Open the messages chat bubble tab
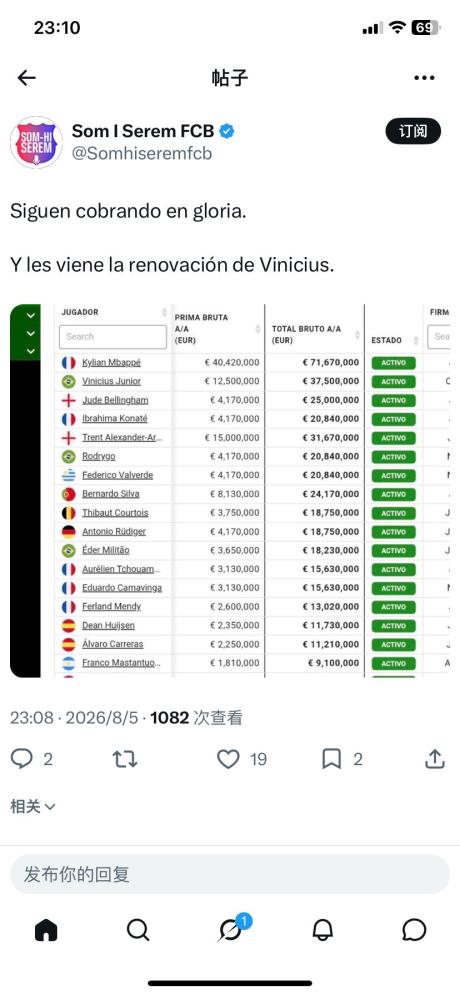The width and height of the screenshot is (460, 995). point(414,930)
